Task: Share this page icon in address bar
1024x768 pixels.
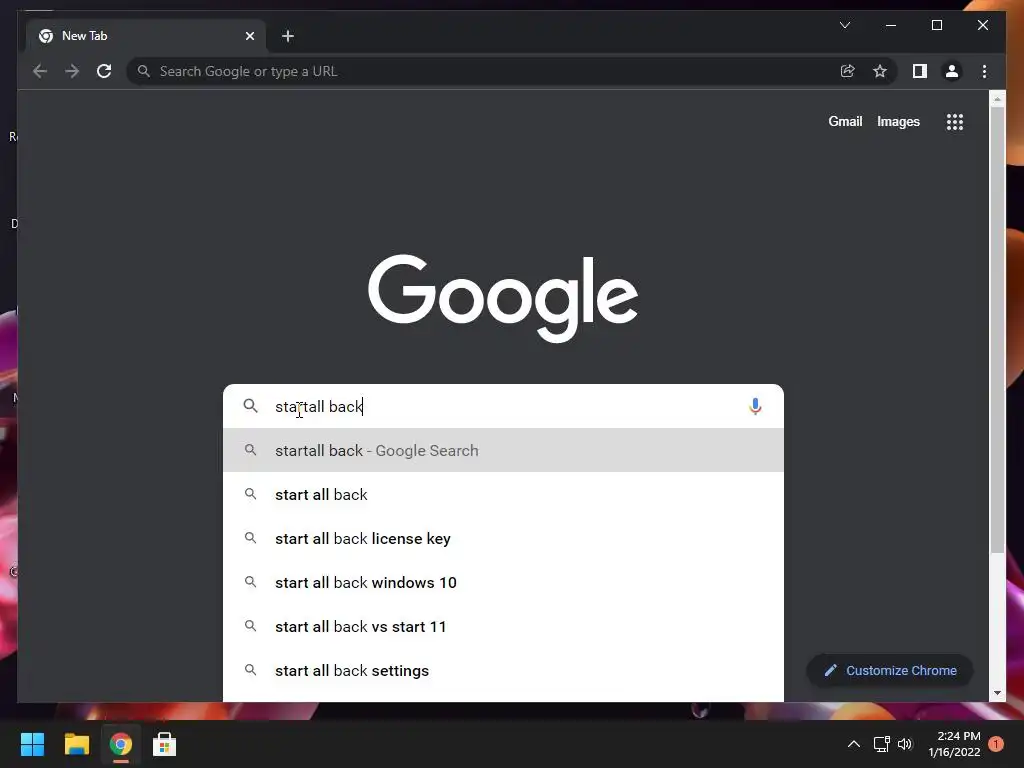Action: click(848, 71)
